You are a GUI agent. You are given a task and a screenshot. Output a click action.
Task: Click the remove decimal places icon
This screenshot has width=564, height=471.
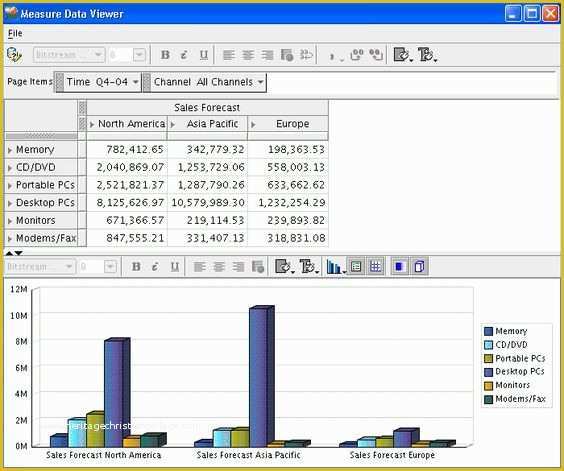[376, 55]
